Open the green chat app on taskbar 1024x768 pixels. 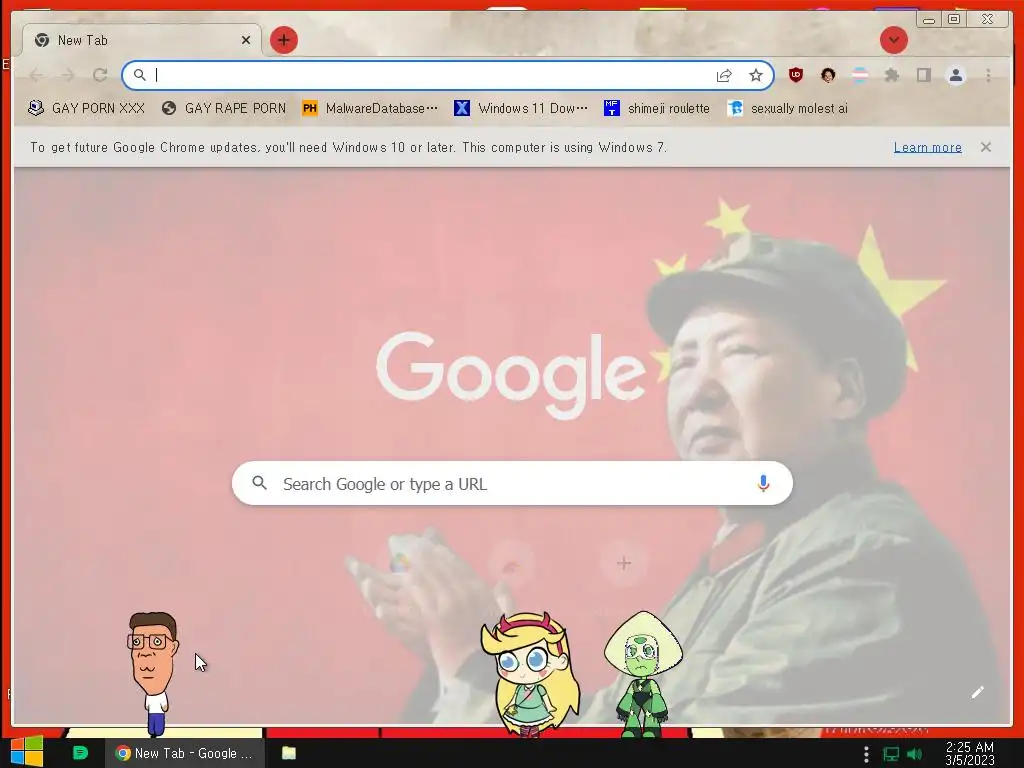pos(80,753)
